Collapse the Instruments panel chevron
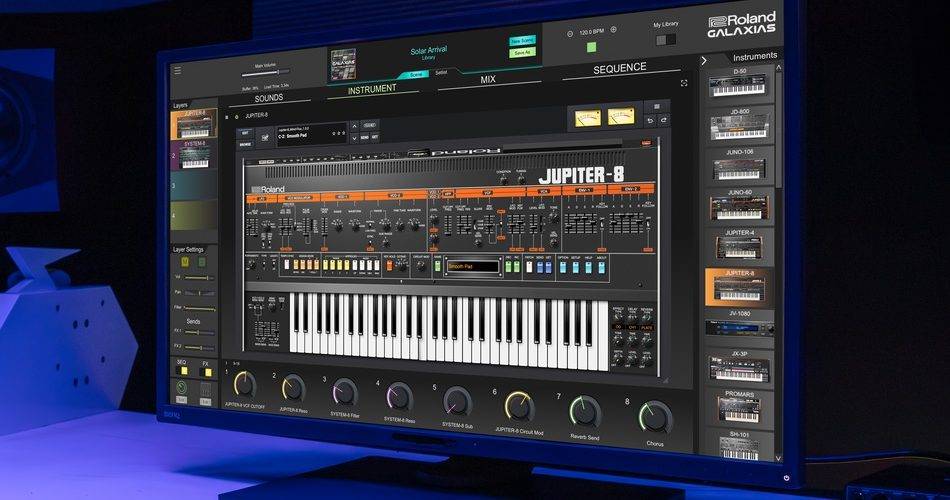 [704, 61]
